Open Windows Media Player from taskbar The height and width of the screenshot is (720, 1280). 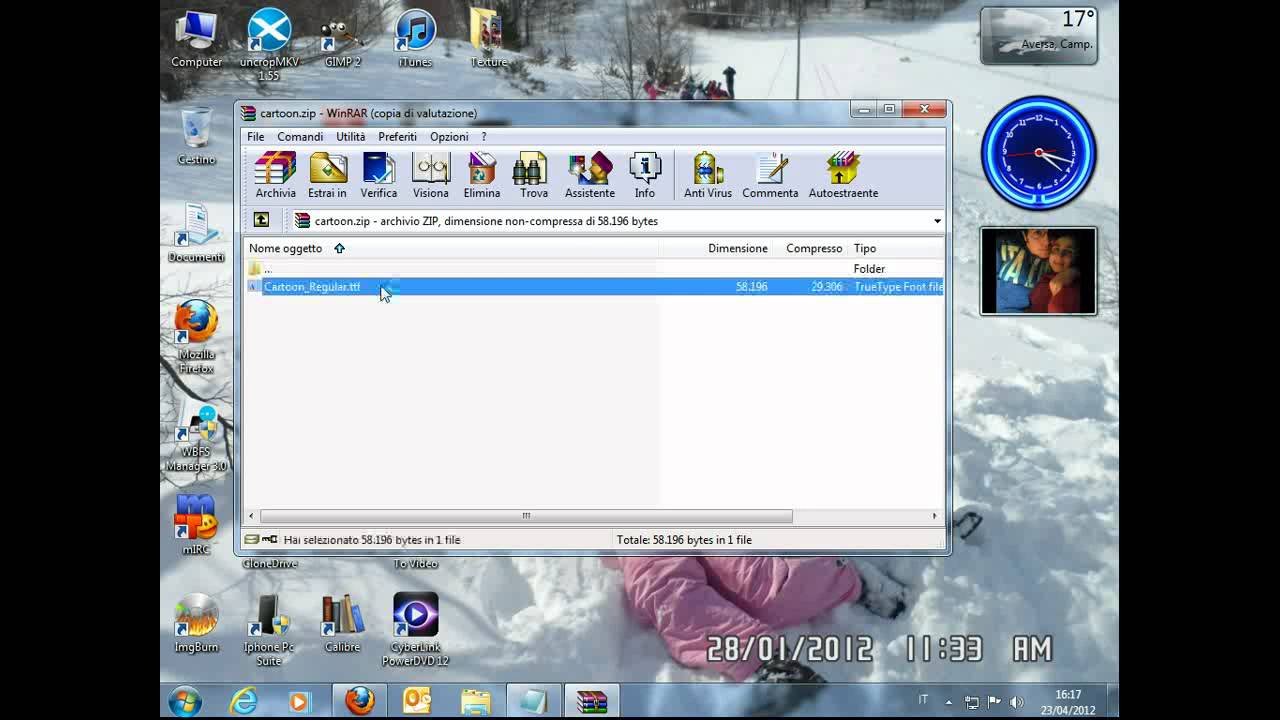tap(299, 702)
